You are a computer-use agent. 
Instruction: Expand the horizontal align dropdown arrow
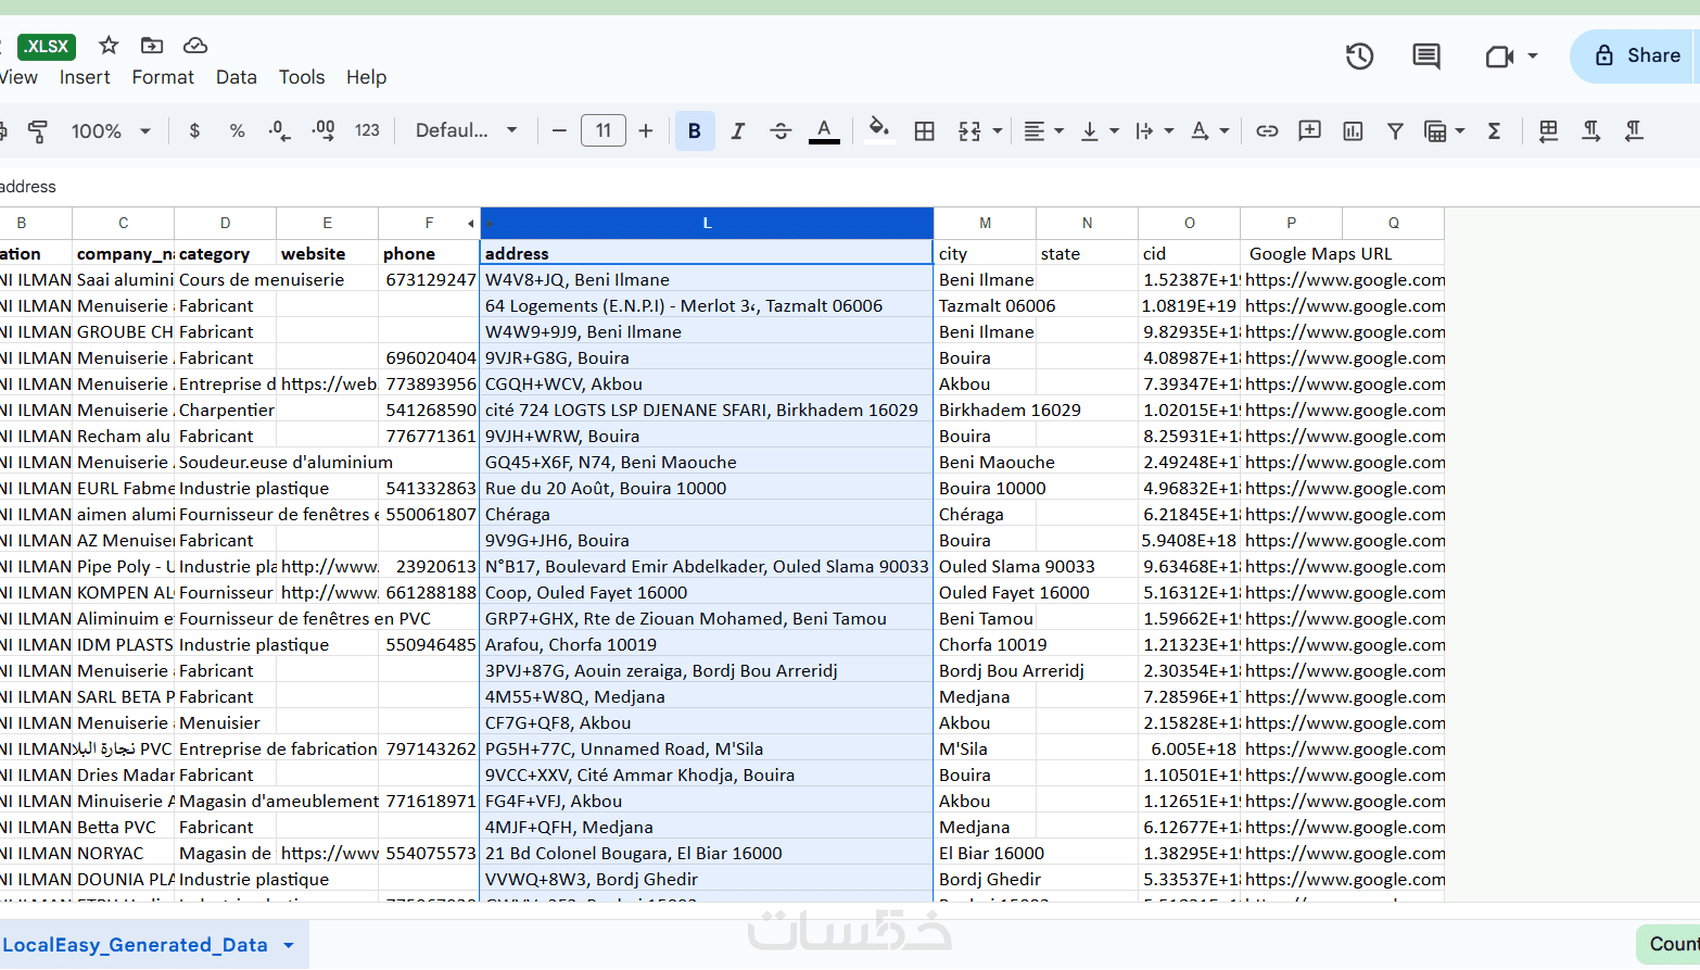1059,131
